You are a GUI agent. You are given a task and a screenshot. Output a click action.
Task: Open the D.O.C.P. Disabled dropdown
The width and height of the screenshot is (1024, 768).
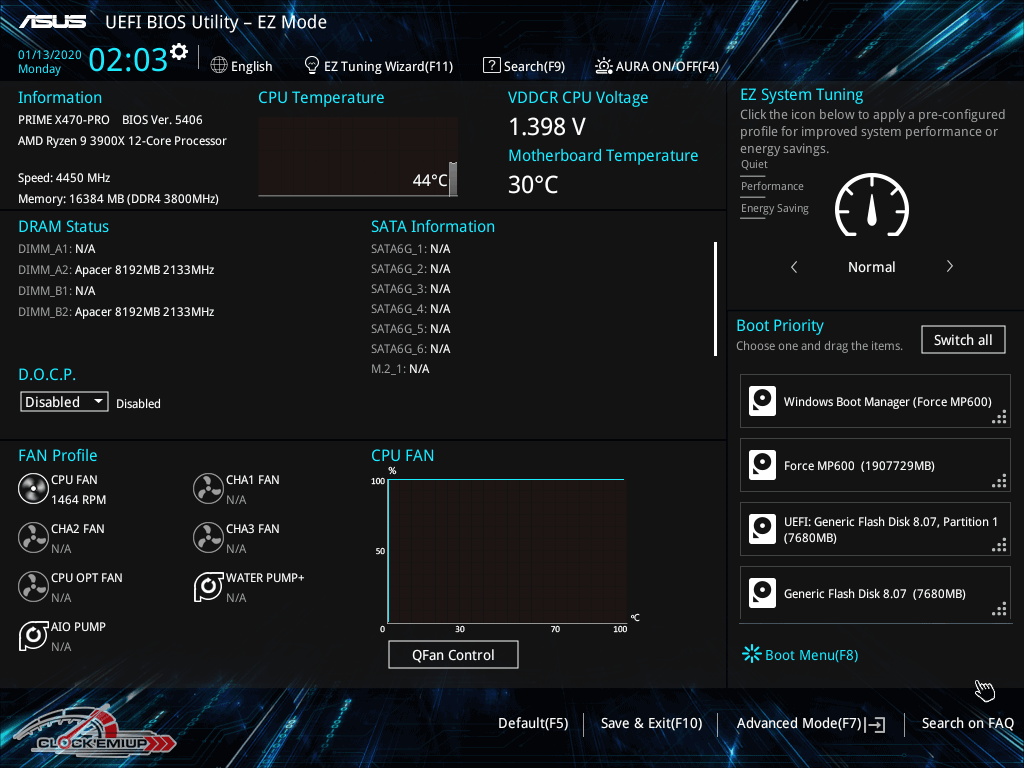pos(65,401)
